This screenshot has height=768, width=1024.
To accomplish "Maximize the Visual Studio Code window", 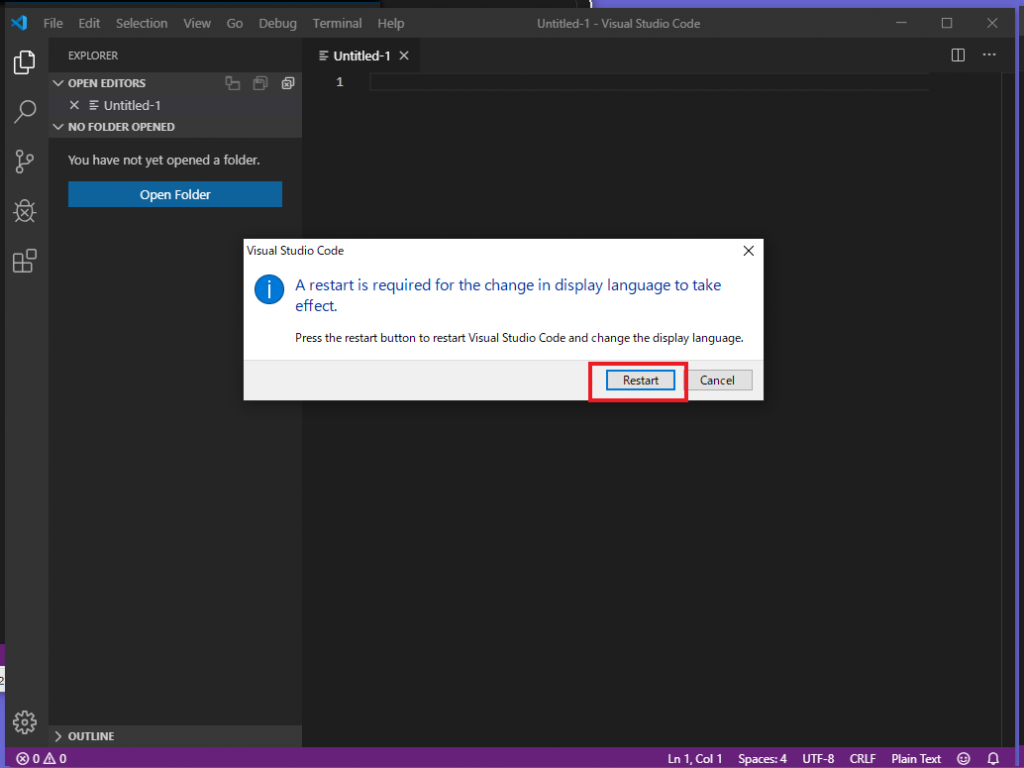I will coord(947,23).
